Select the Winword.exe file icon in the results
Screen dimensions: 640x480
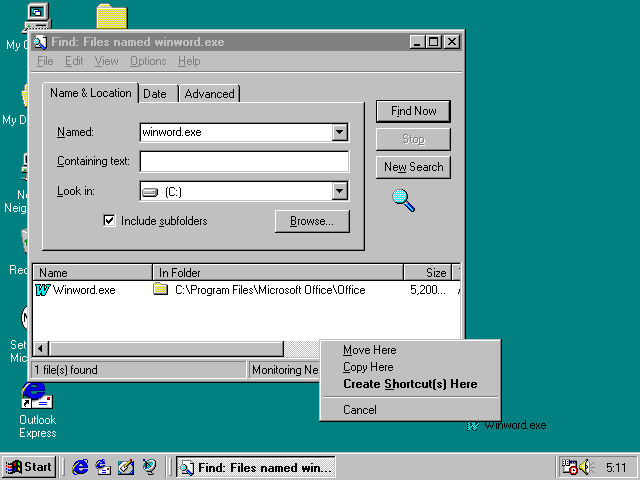click(43, 290)
